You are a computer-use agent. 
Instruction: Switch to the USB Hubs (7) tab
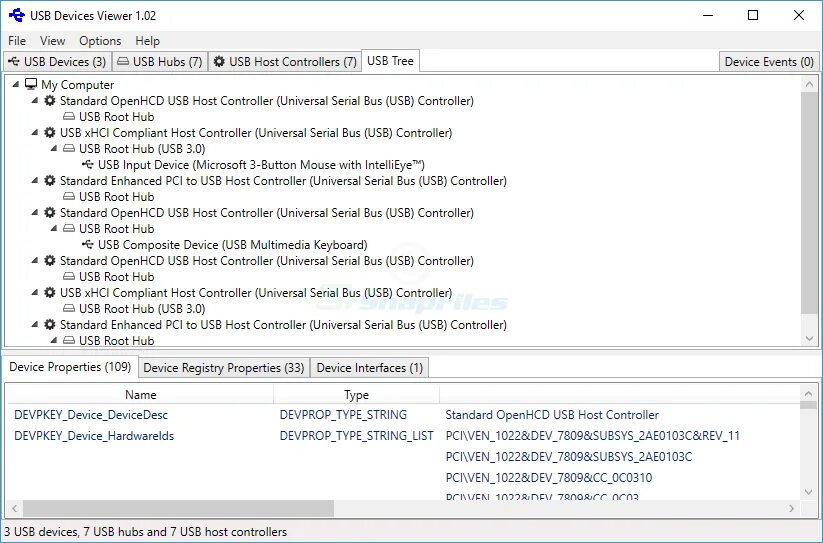coord(160,62)
